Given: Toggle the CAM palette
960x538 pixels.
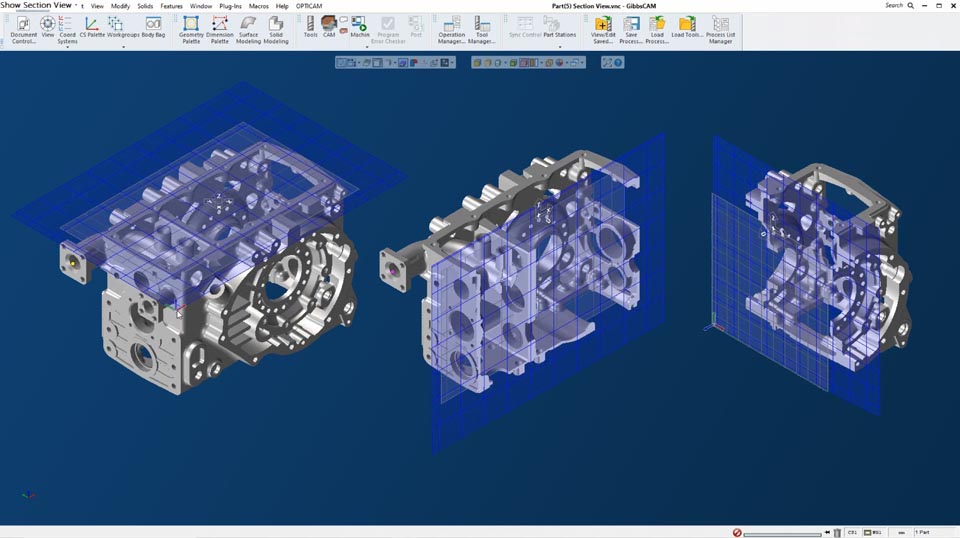Looking at the screenshot, I should (x=328, y=27).
